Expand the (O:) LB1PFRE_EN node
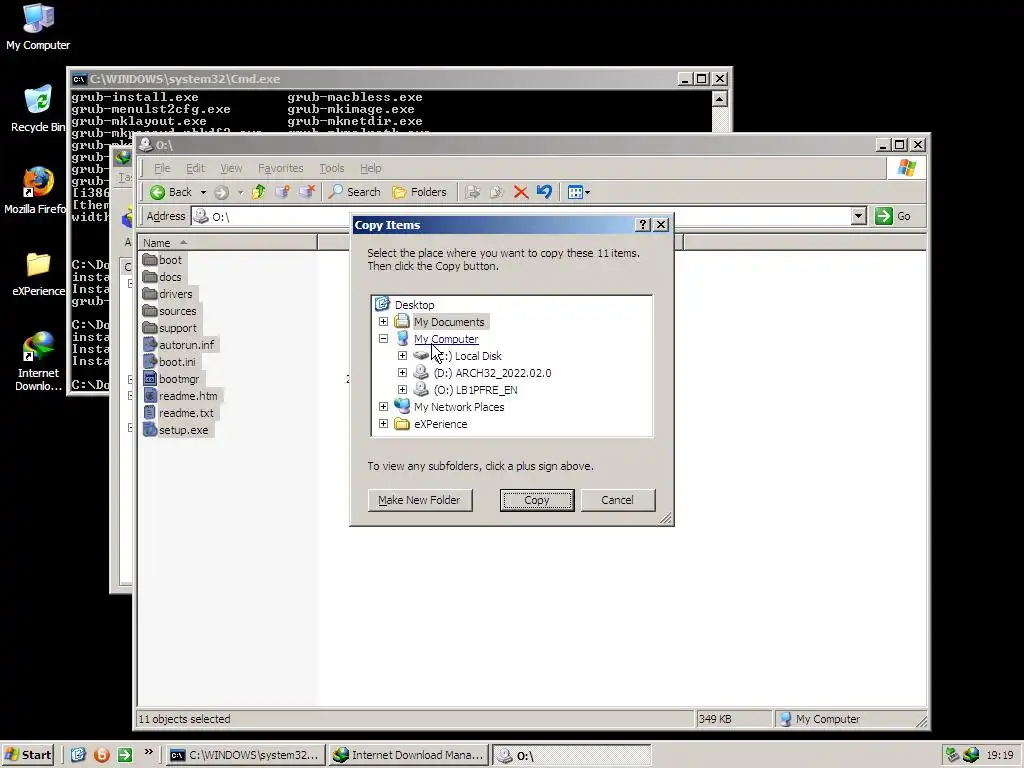This screenshot has width=1024, height=768. (402, 389)
